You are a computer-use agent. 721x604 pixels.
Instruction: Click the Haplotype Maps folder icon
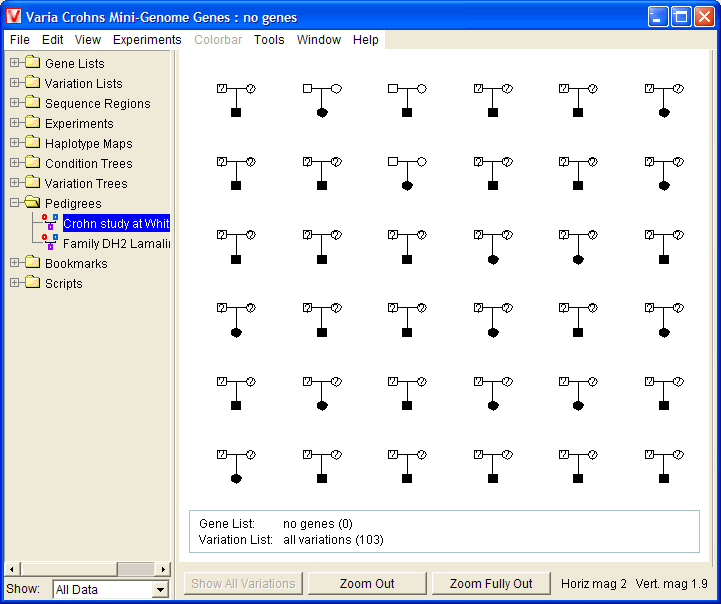[32, 142]
